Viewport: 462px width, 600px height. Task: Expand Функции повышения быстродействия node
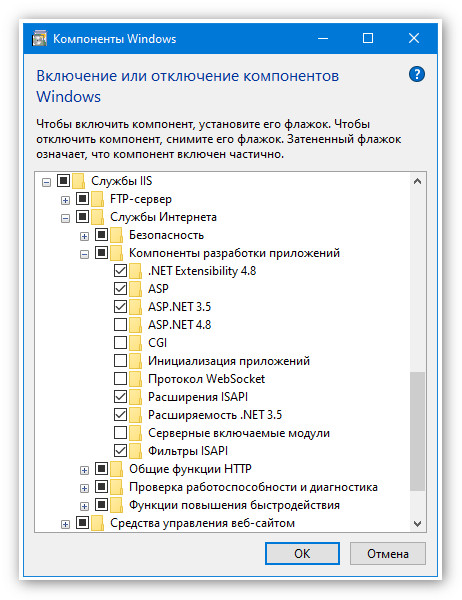coord(84,506)
